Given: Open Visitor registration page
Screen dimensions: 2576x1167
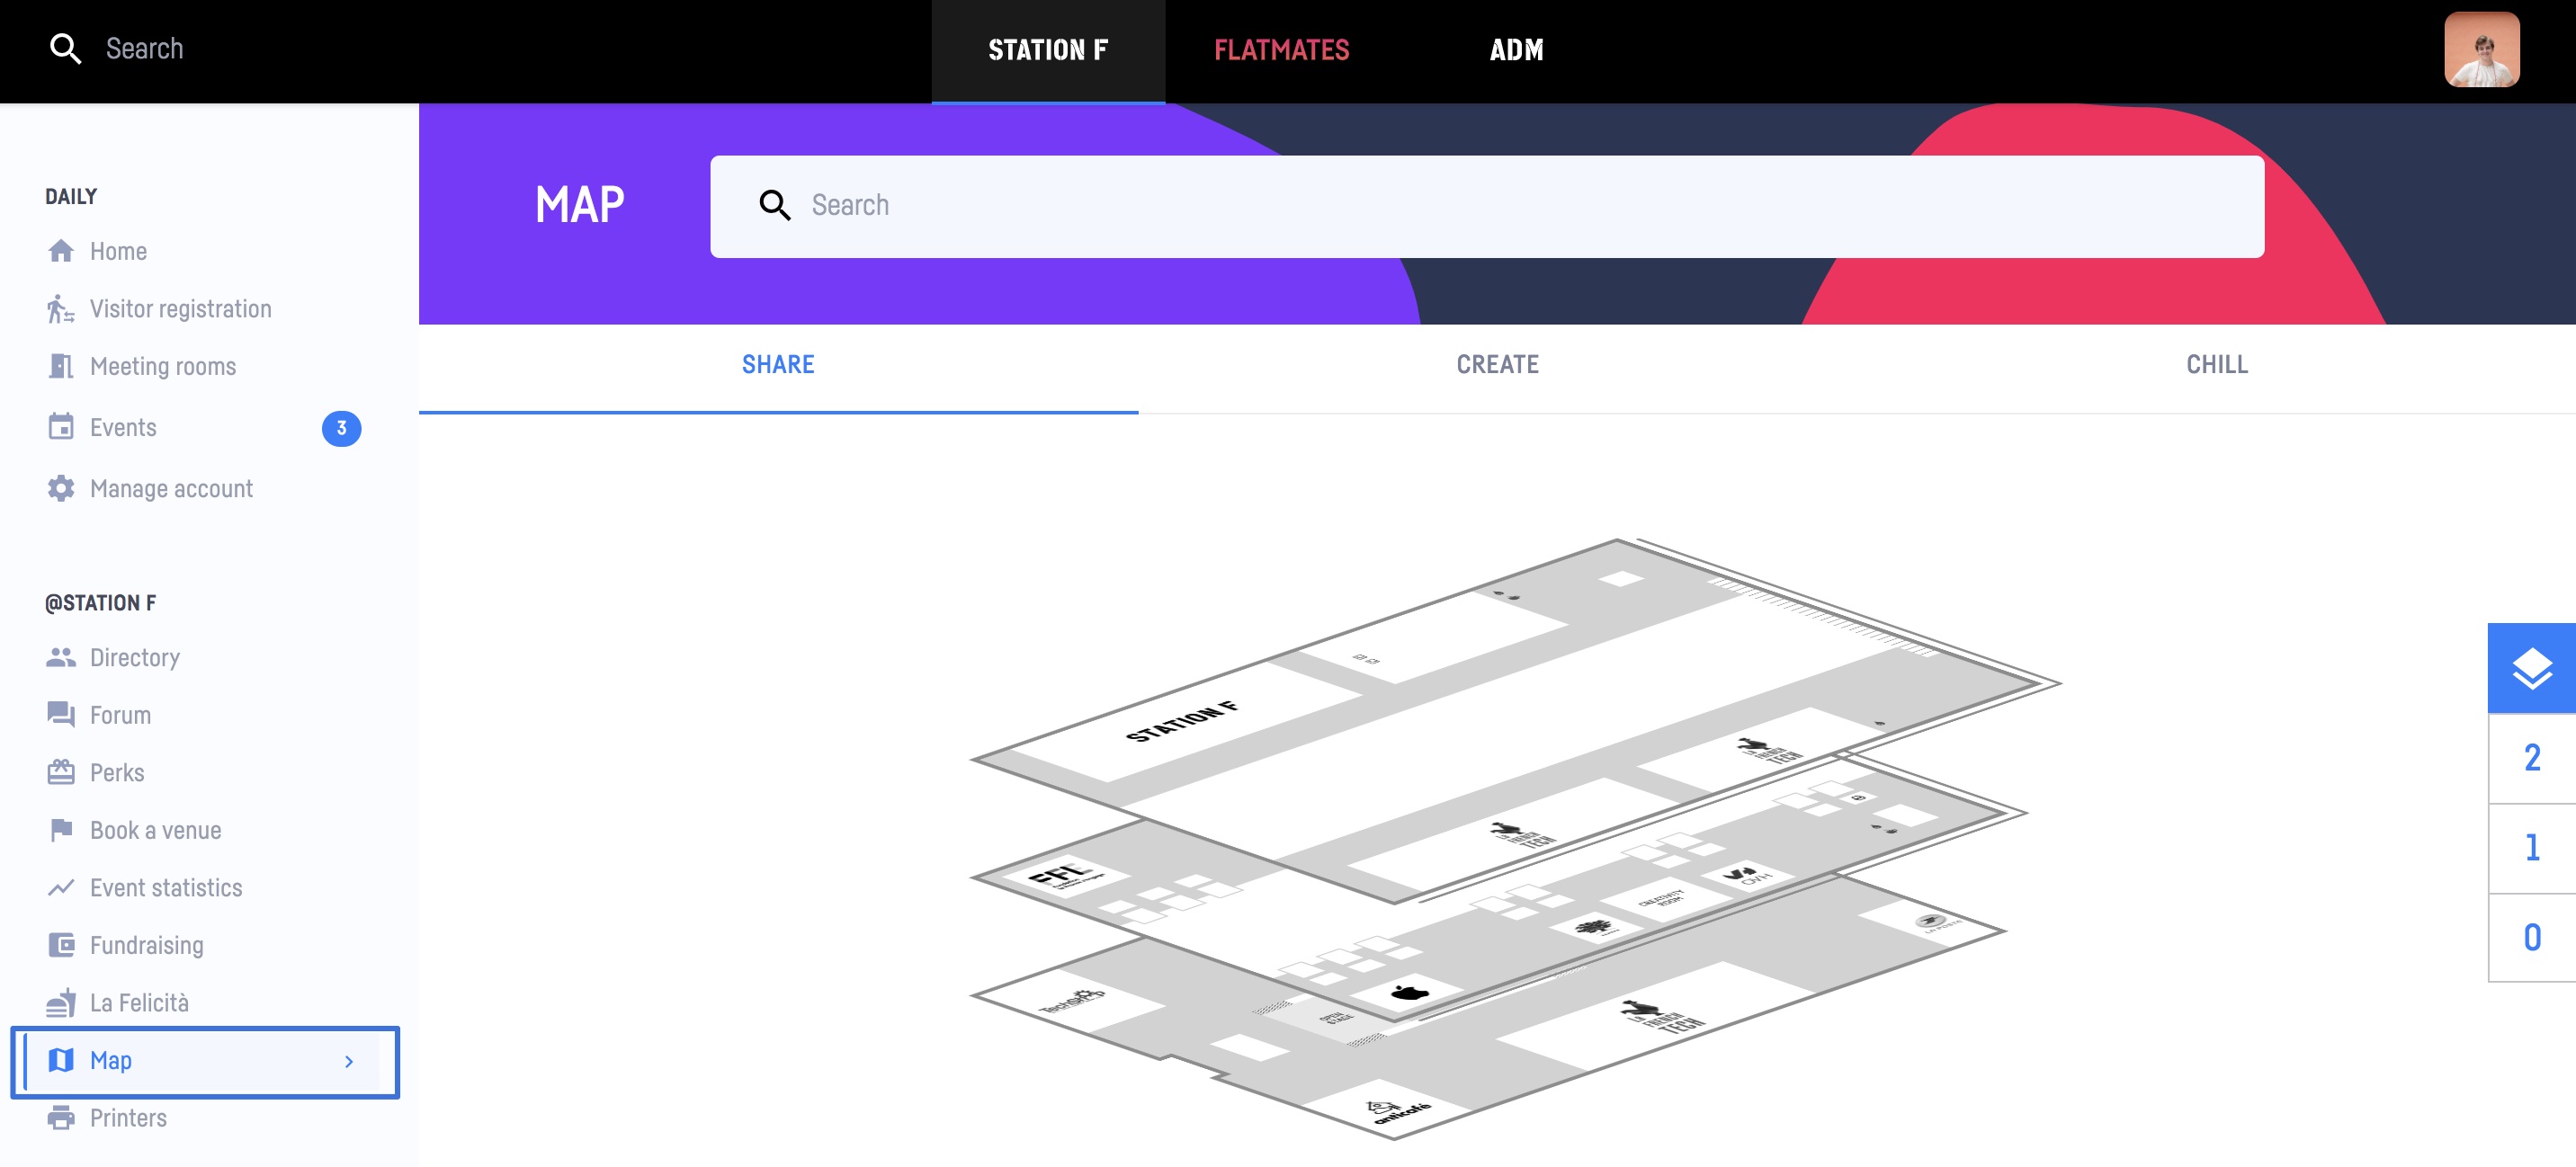Looking at the screenshot, I should coord(180,309).
